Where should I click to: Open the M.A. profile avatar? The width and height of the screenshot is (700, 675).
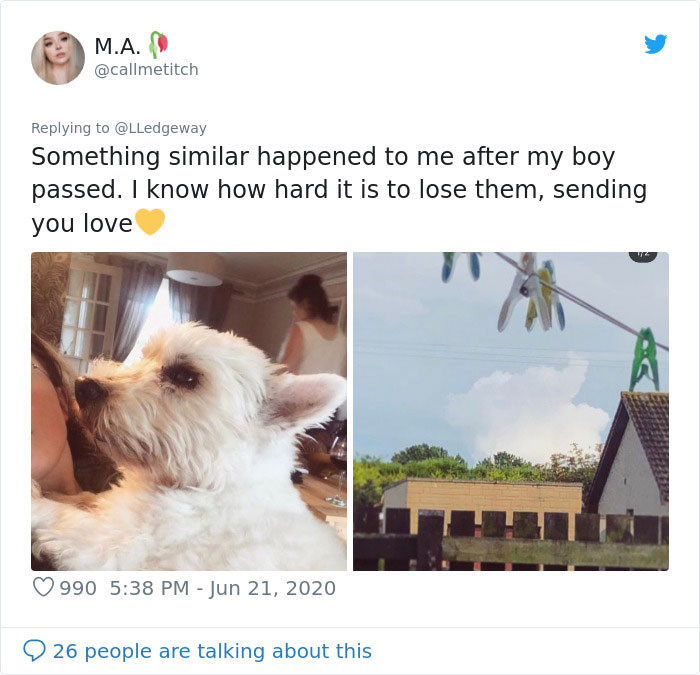[58, 57]
